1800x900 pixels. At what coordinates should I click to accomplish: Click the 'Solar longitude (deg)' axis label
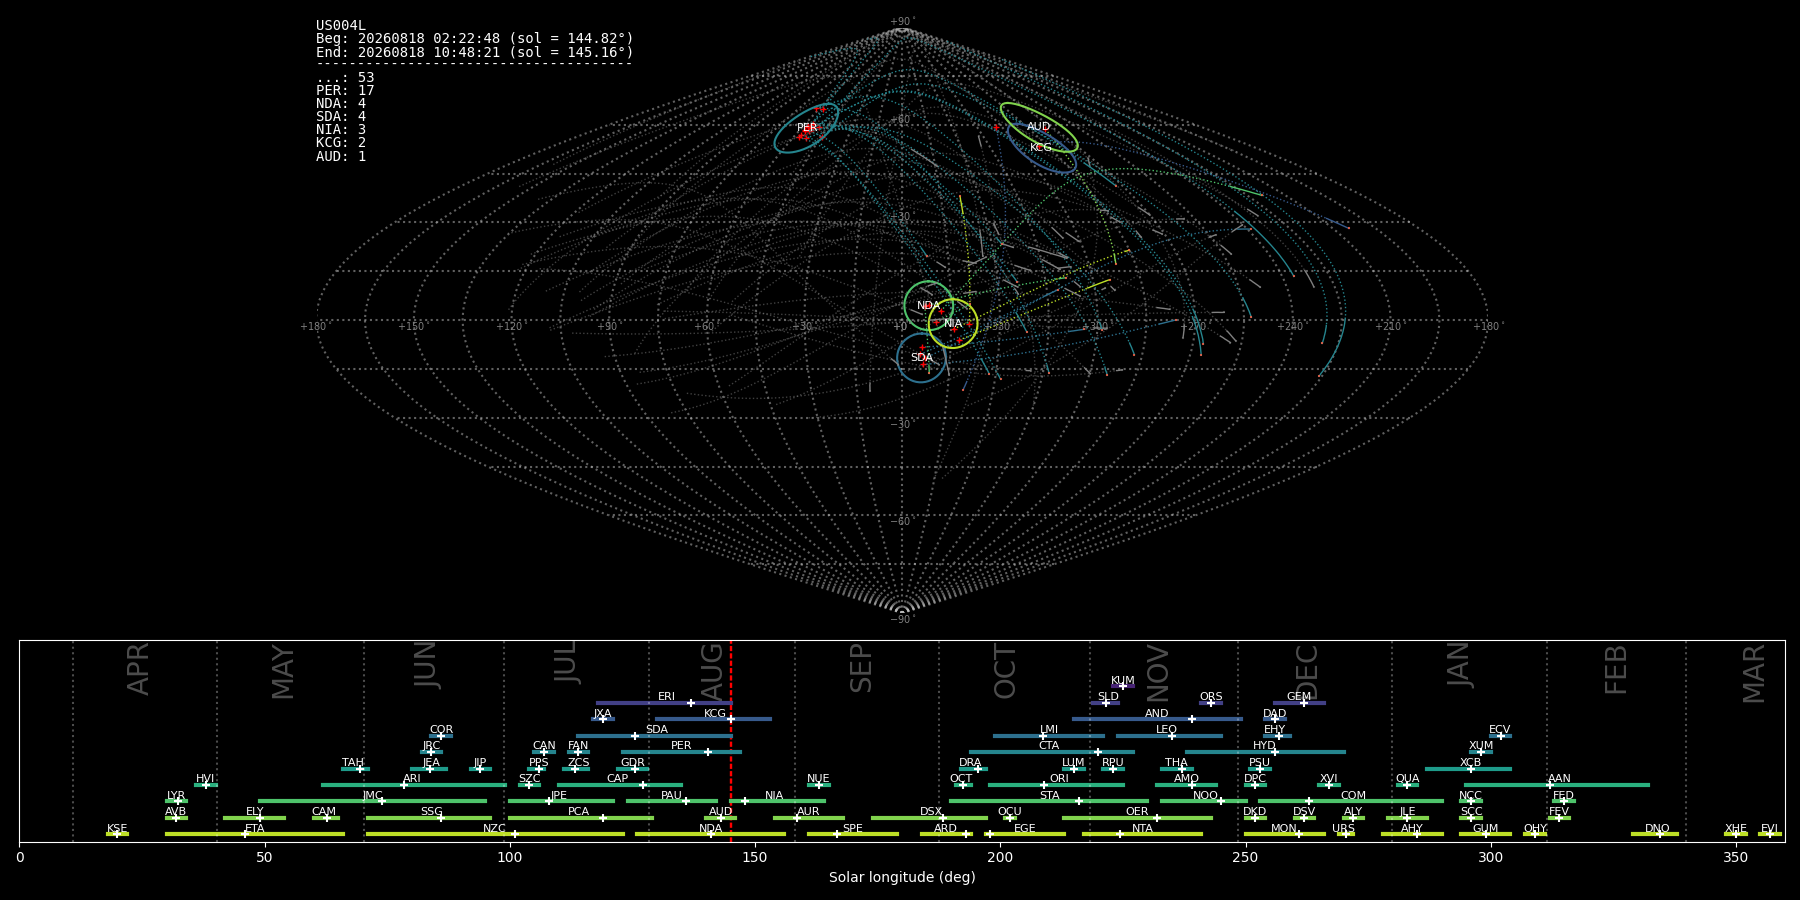pos(902,877)
